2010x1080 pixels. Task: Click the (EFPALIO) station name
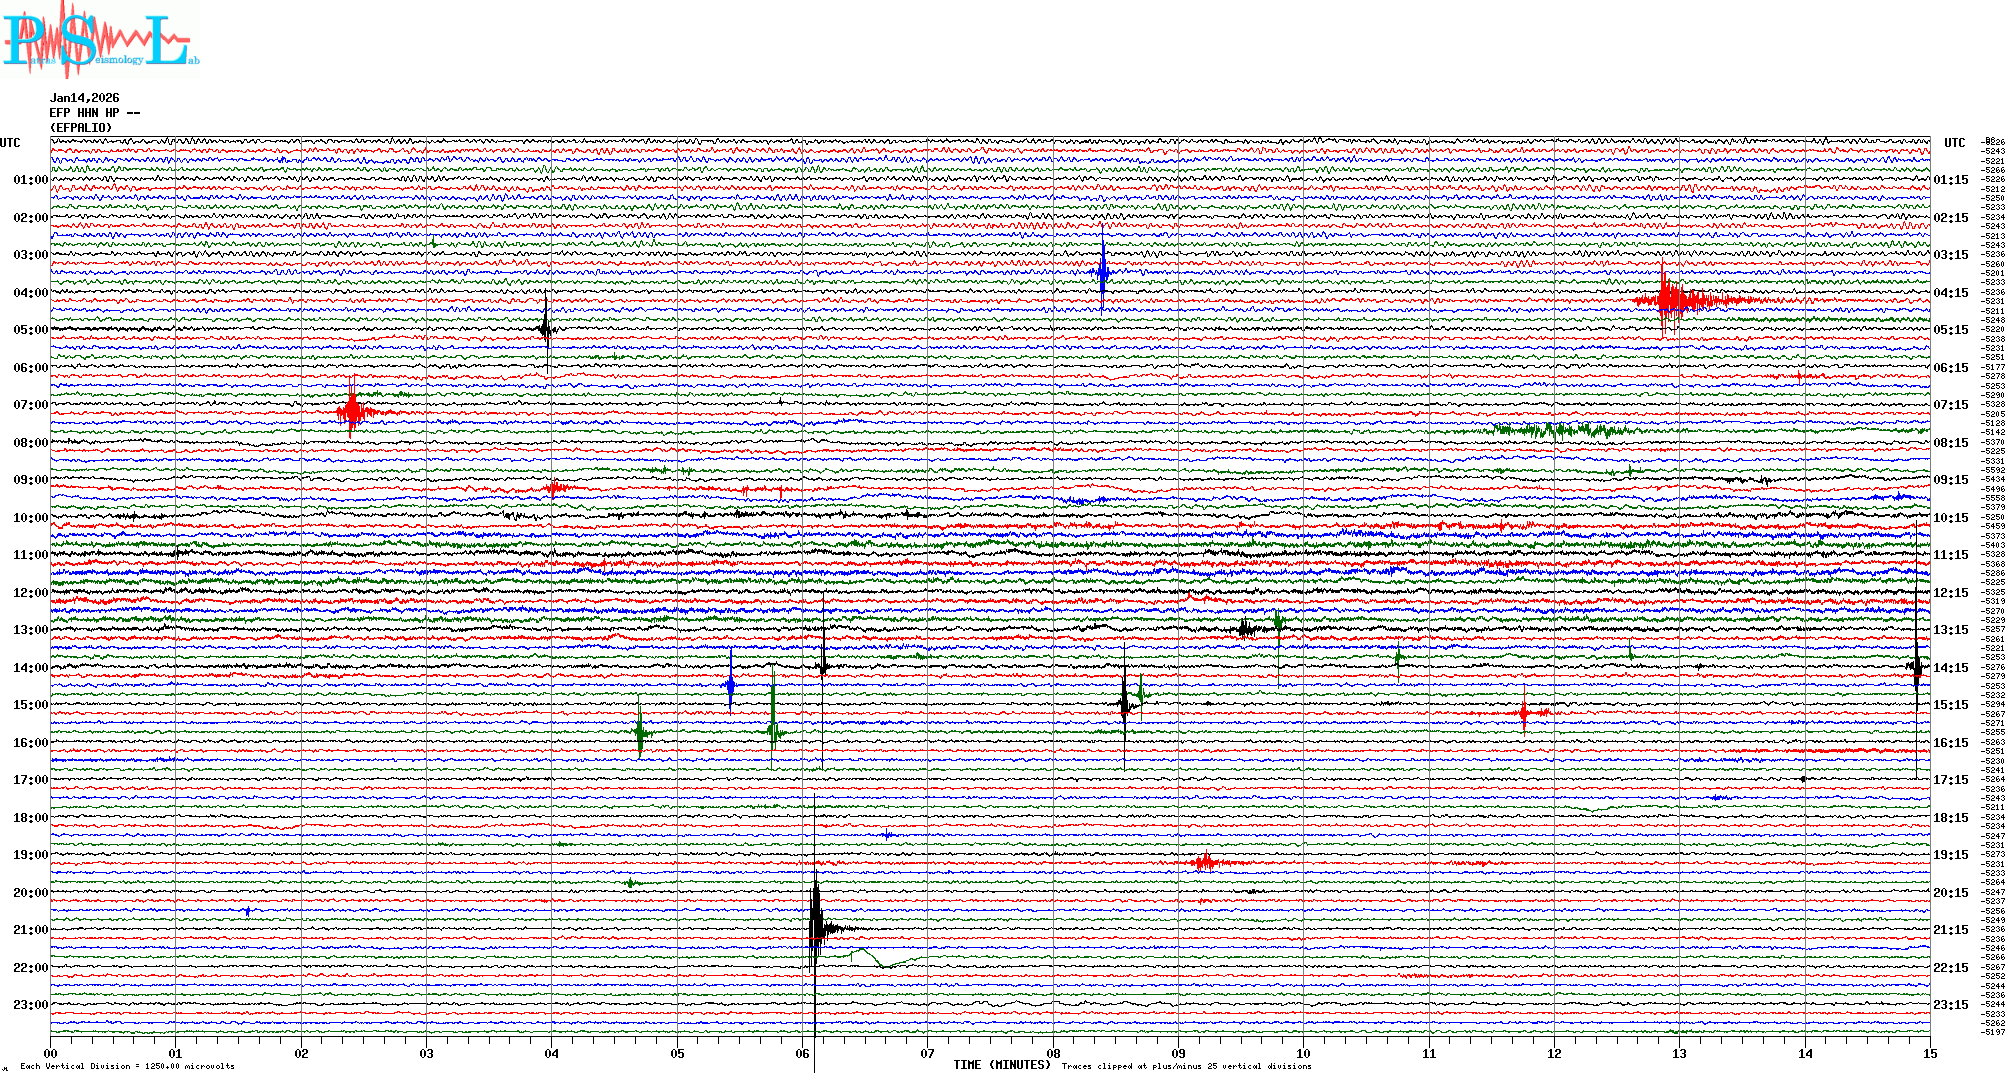(81, 128)
